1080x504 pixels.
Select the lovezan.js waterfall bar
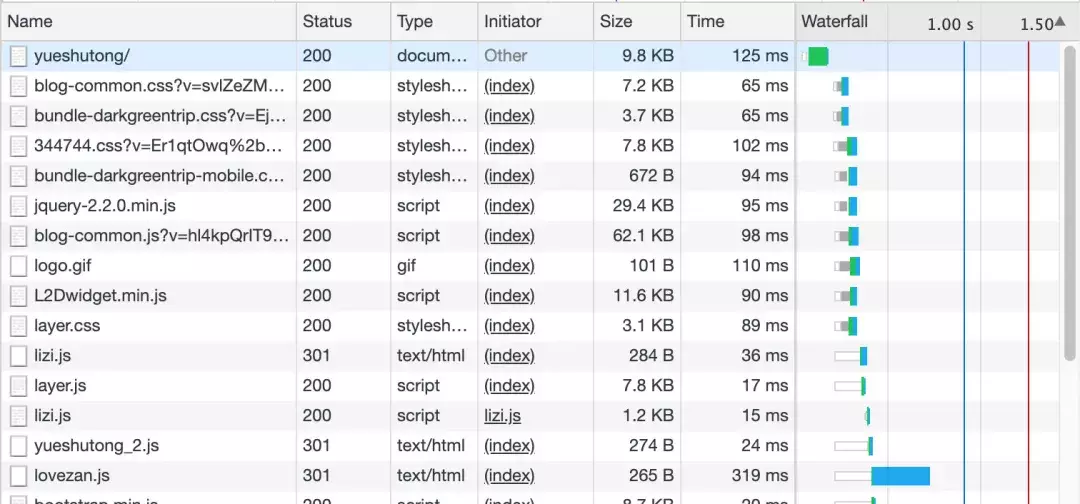click(900, 476)
